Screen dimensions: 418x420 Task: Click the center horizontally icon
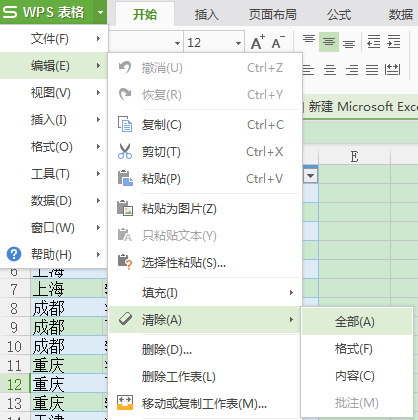330,70
